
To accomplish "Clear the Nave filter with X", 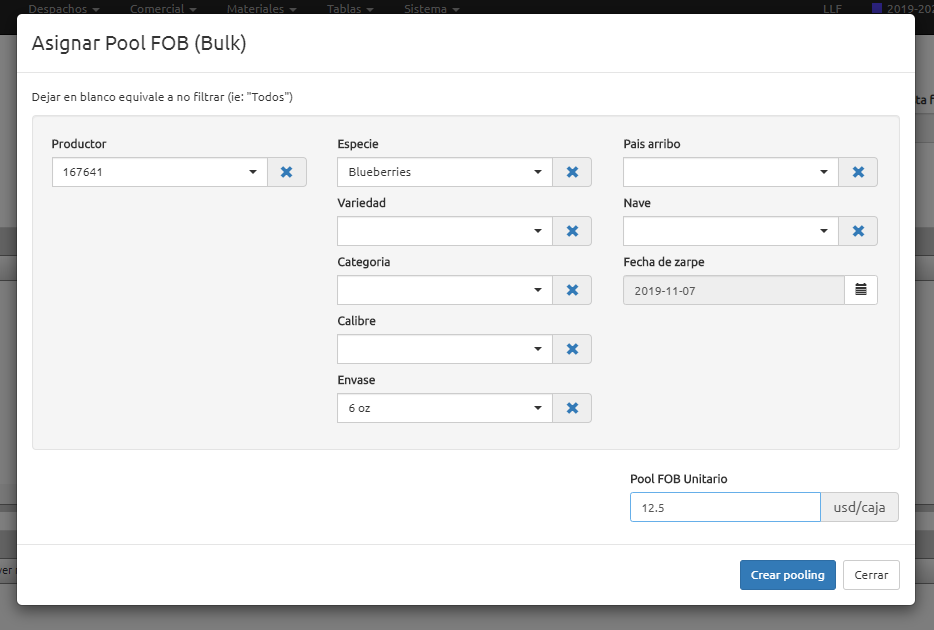I will (x=857, y=231).
